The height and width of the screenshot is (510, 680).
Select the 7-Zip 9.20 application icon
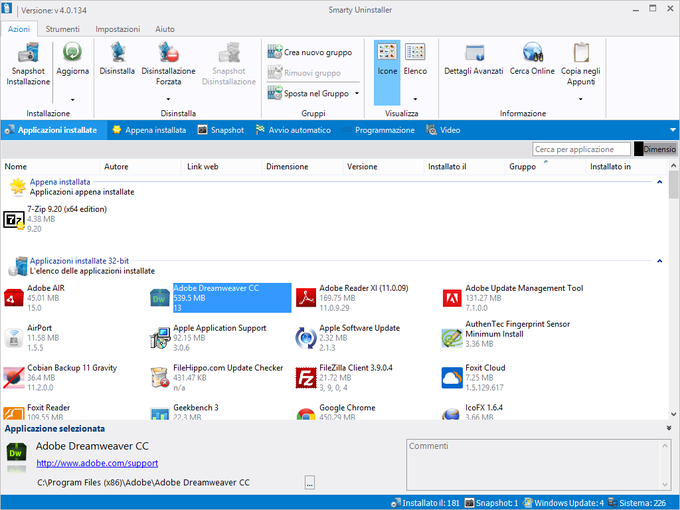(13, 219)
